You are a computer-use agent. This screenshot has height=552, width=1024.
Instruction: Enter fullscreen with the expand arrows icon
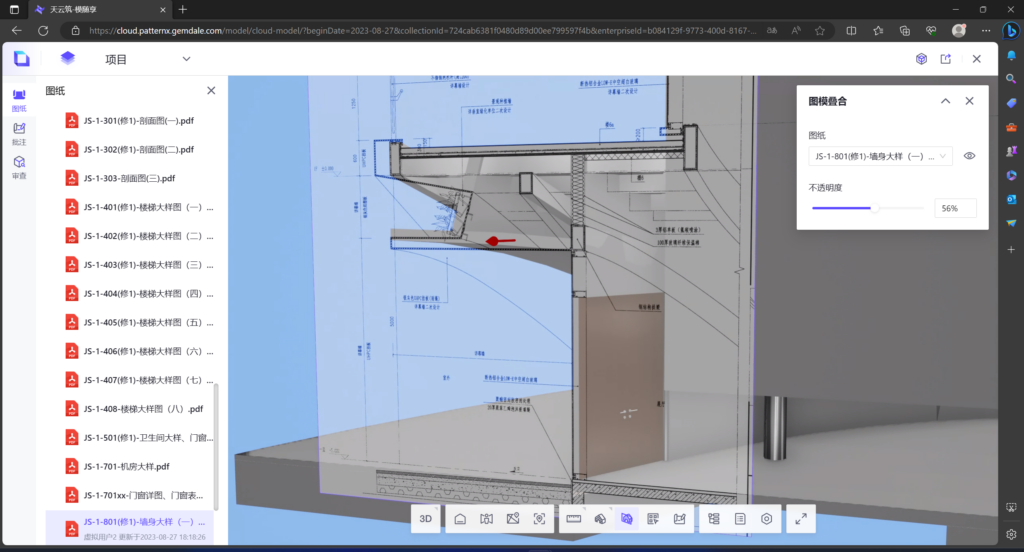(x=801, y=519)
